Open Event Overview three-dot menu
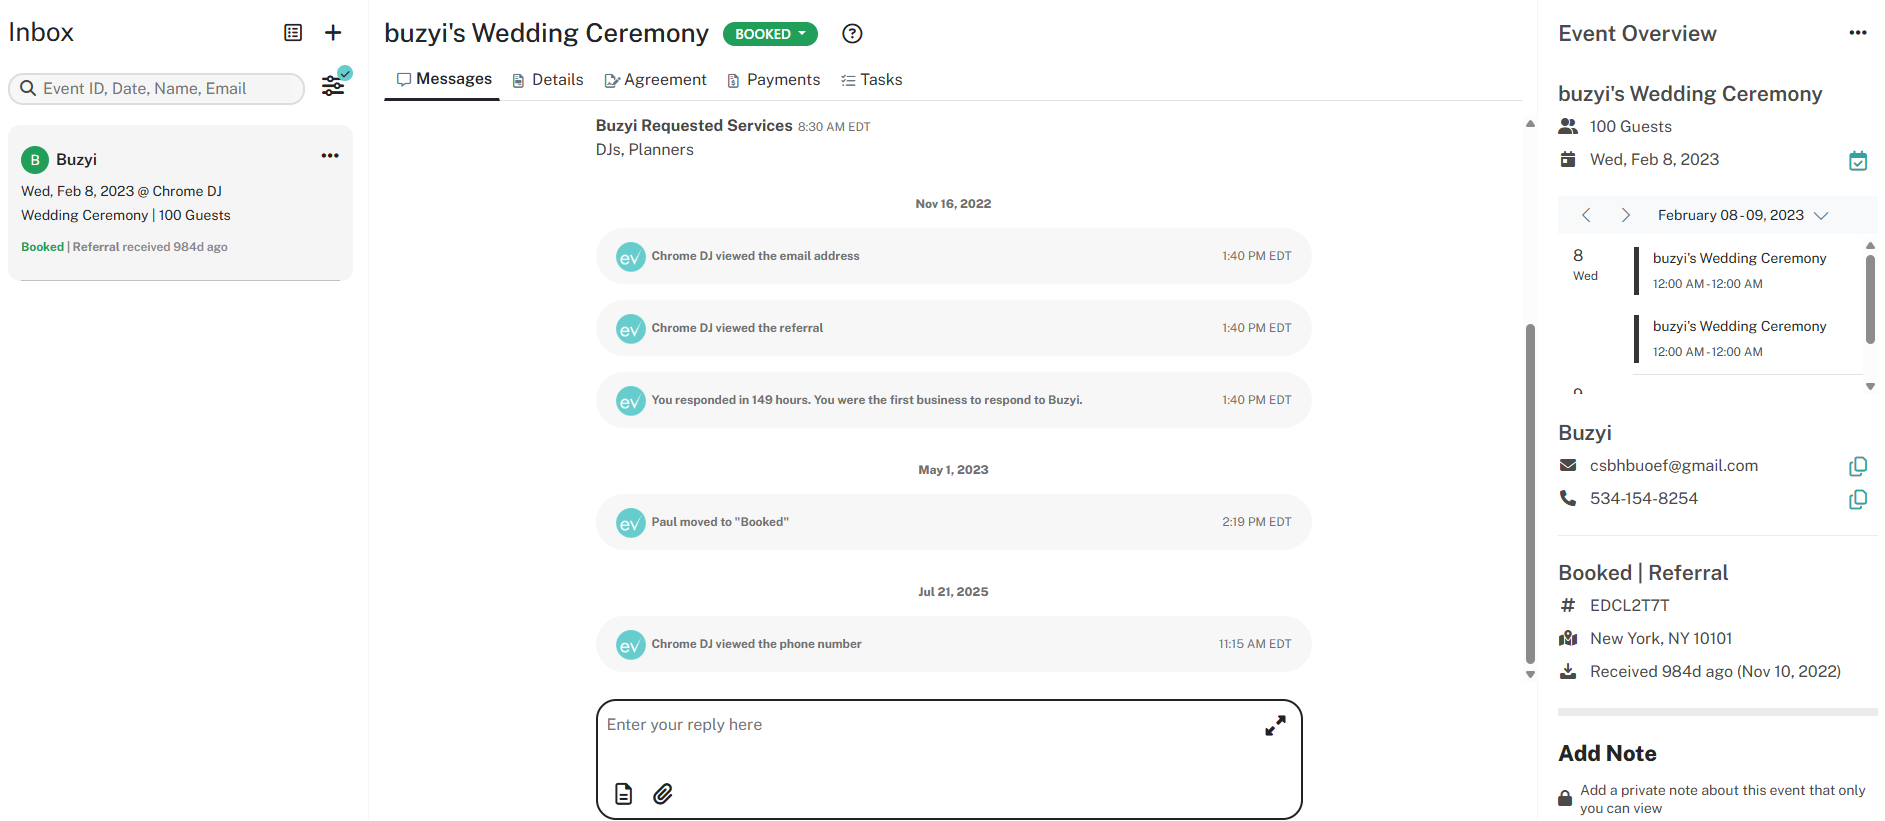 tap(1858, 33)
